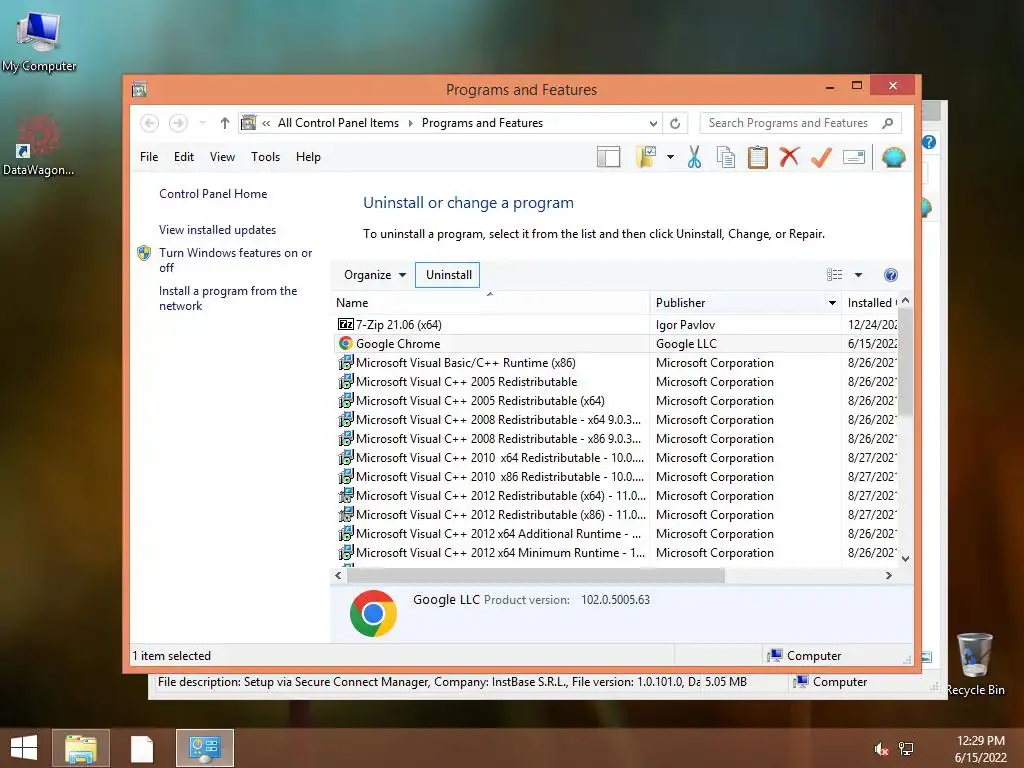This screenshot has width=1024, height=768.
Task: Go to Control Panel Home
Action: pyautogui.click(x=213, y=194)
